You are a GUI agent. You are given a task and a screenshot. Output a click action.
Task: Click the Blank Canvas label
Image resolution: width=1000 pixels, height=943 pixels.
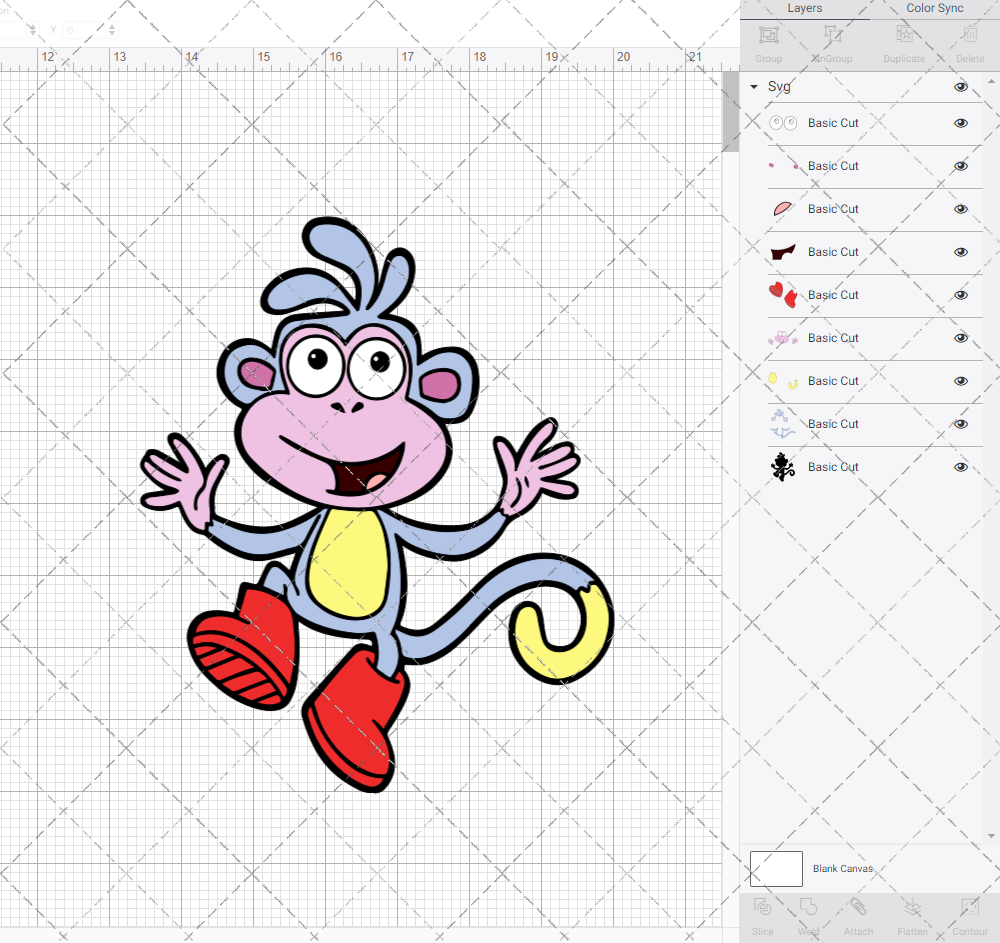pyautogui.click(x=842, y=868)
